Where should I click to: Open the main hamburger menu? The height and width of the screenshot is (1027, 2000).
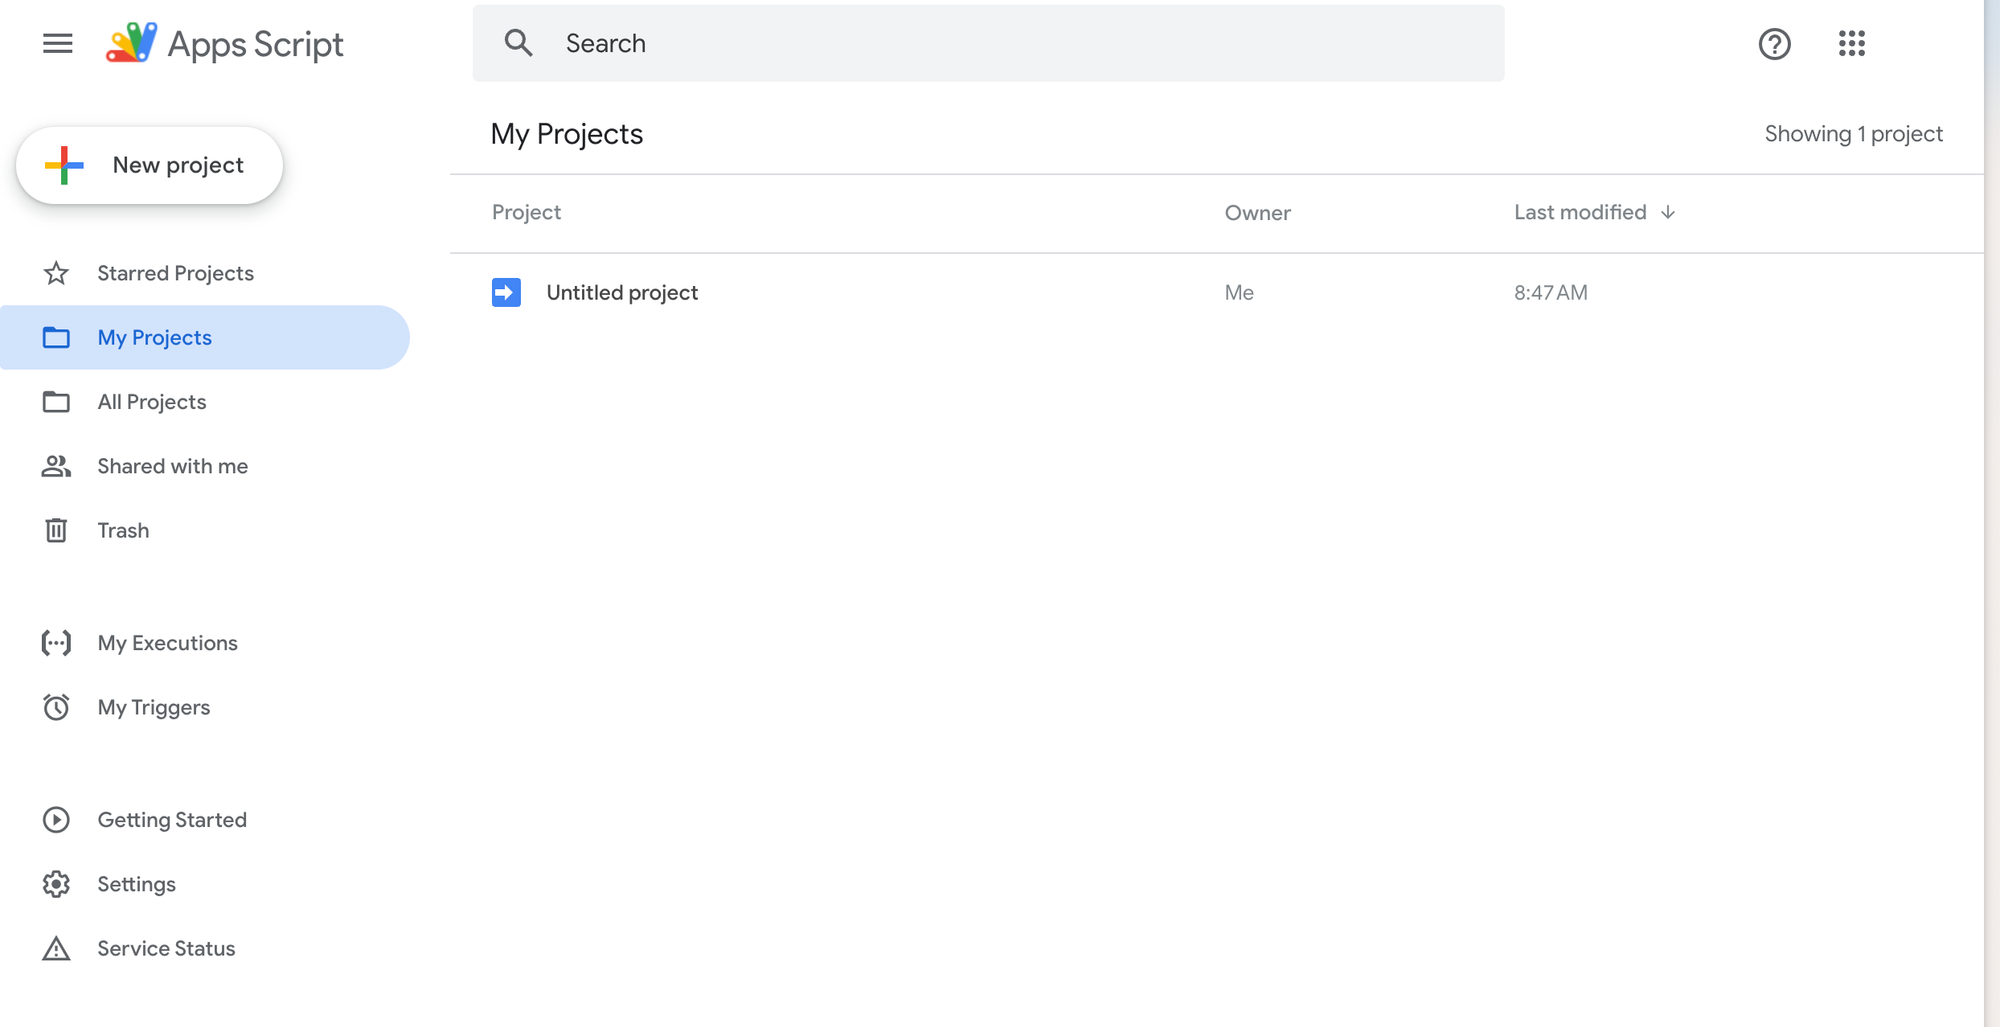tap(58, 44)
